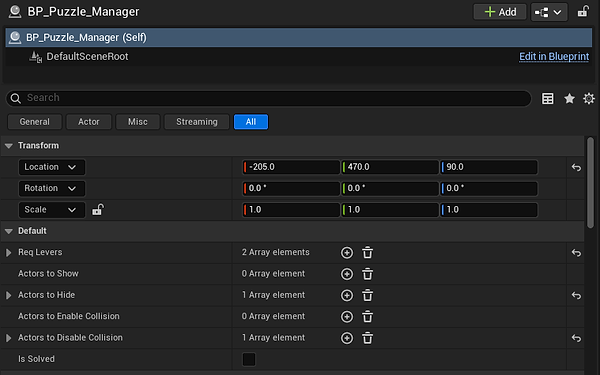Viewport: 600px width, 375px height.
Task: Collapse the Default section
Action: (x=9, y=231)
